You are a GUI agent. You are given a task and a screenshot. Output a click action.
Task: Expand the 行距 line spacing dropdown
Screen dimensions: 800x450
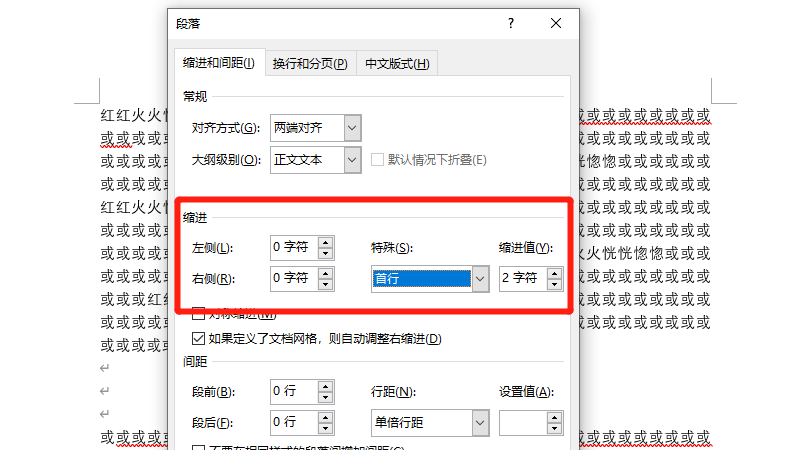click(x=480, y=423)
